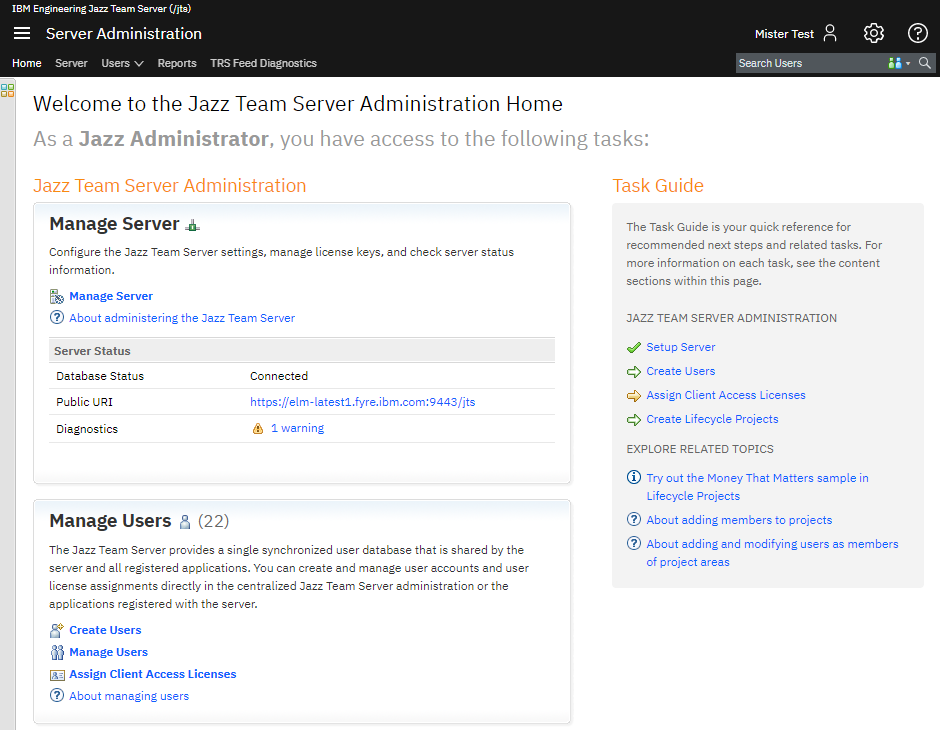View the 1 warning diagnostics link
This screenshot has height=730, width=940.
pos(297,428)
